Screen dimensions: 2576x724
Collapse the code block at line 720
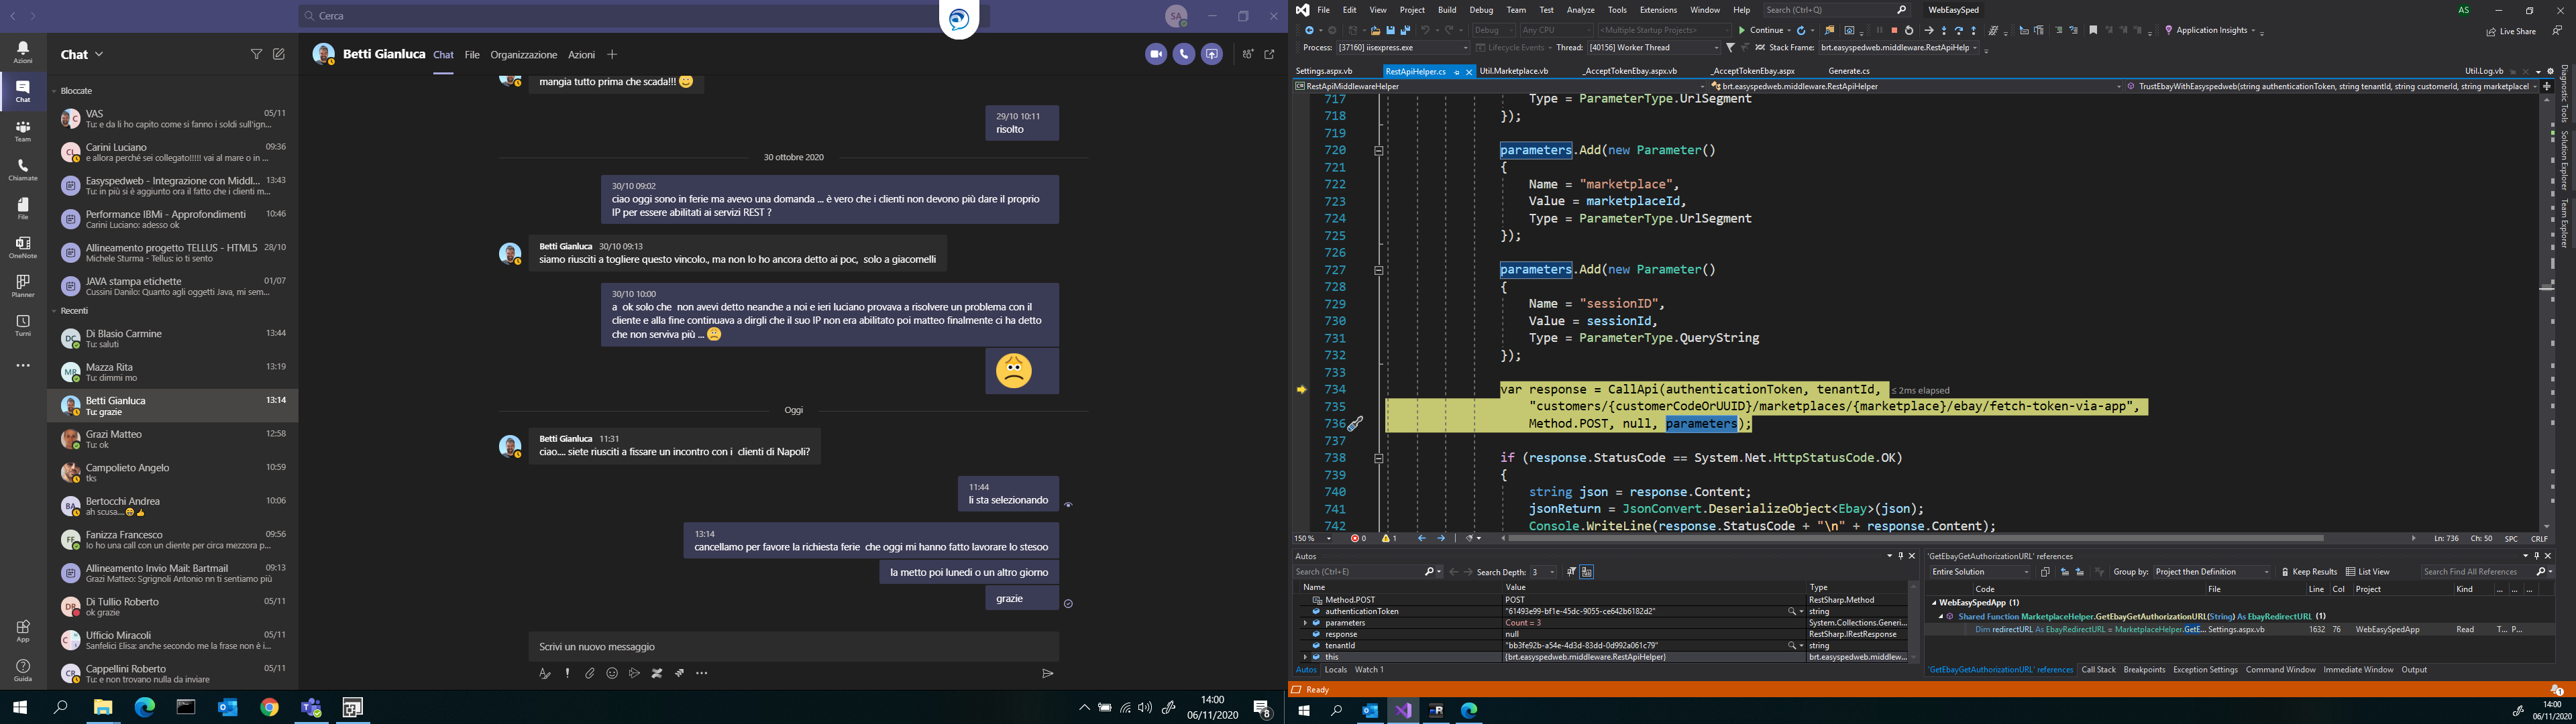(x=1378, y=151)
